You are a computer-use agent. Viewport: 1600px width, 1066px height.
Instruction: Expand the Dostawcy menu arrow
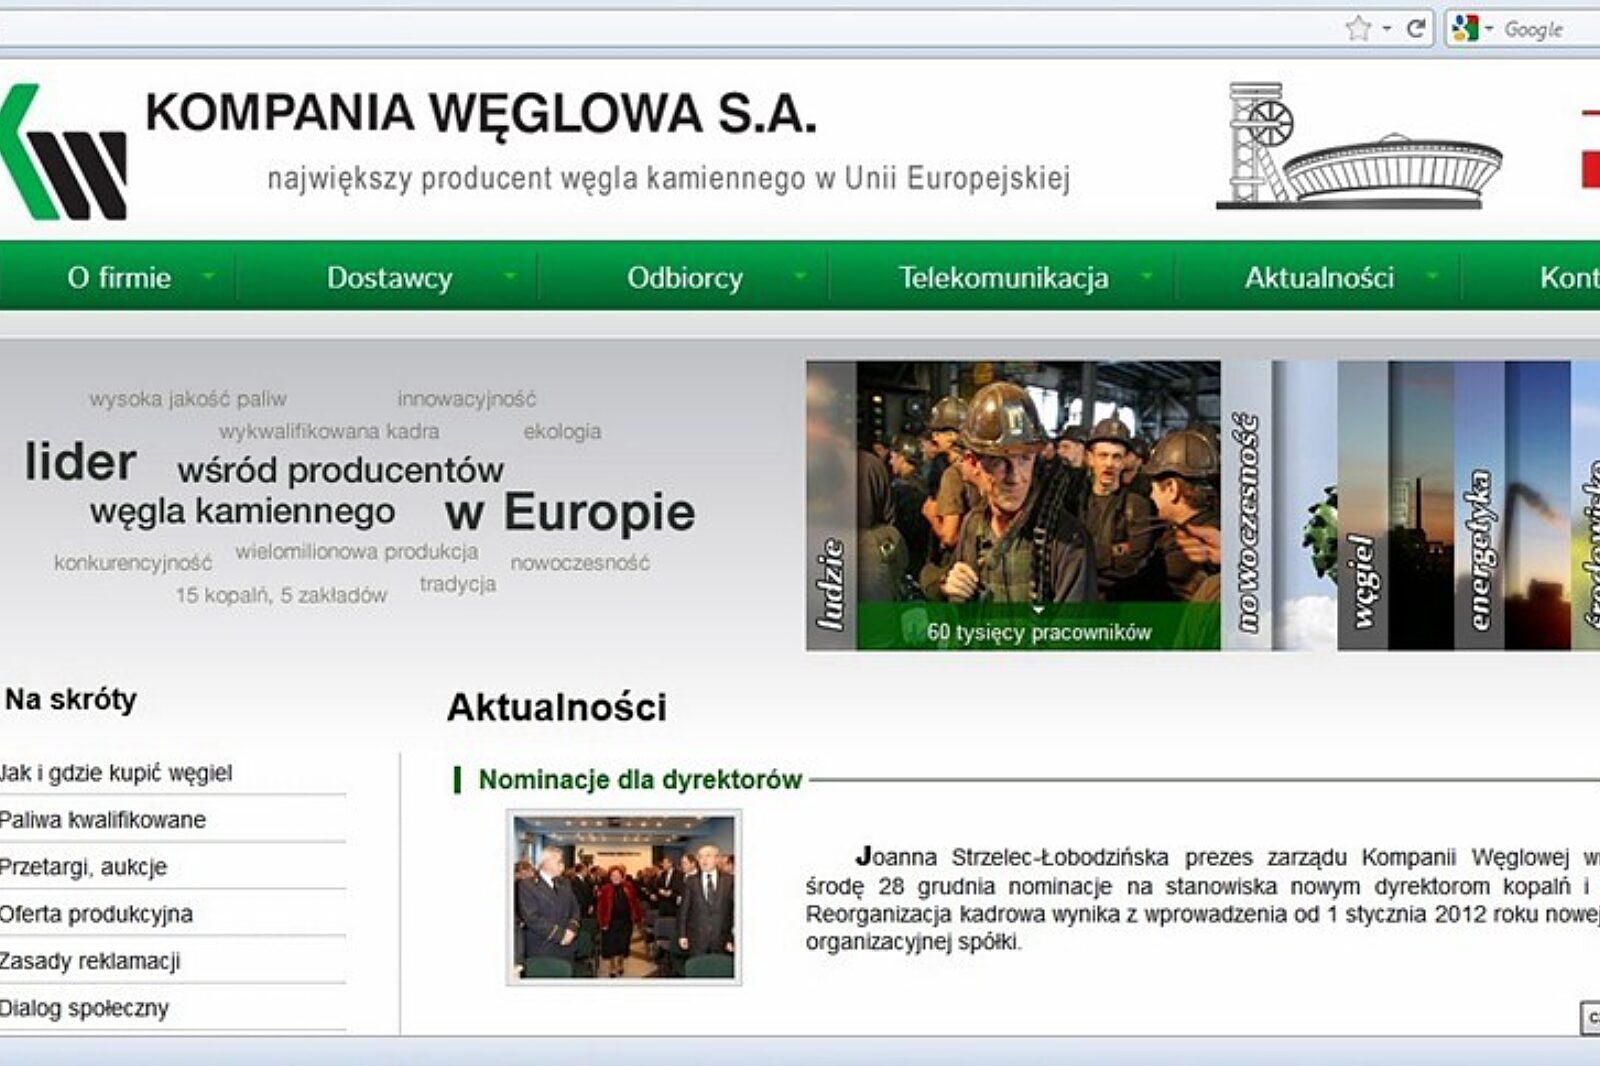pyautogui.click(x=512, y=279)
